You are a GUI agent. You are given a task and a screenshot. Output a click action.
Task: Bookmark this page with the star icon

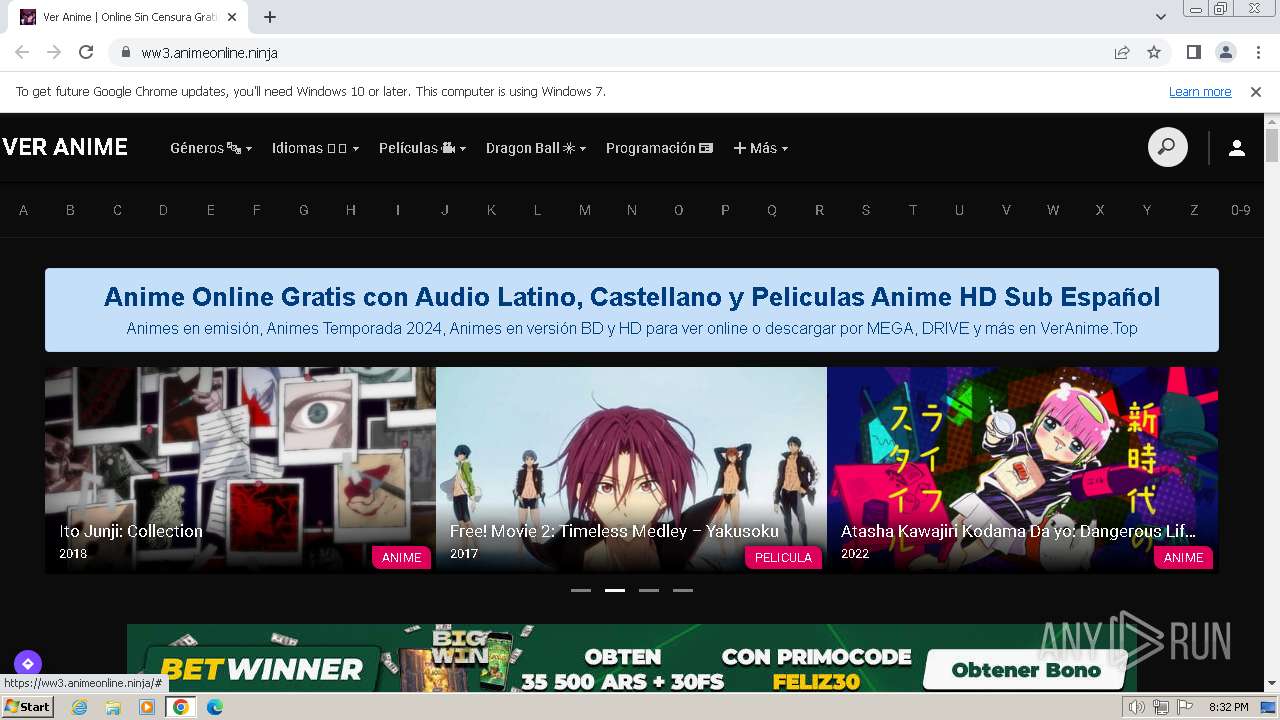click(1154, 52)
